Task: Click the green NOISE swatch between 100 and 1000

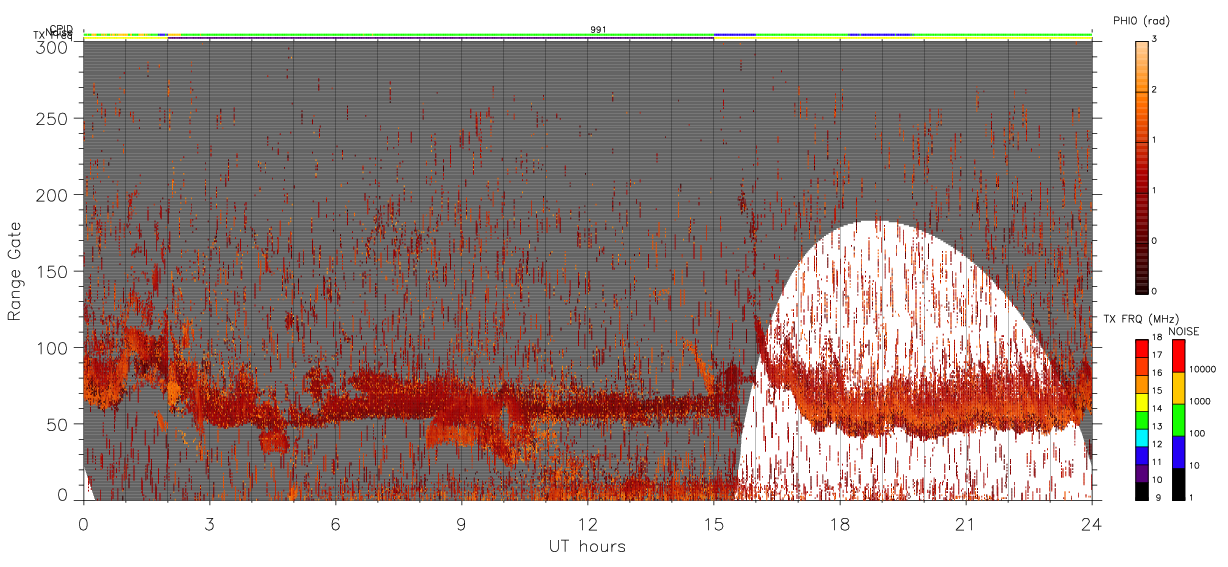Action: (x=1179, y=419)
